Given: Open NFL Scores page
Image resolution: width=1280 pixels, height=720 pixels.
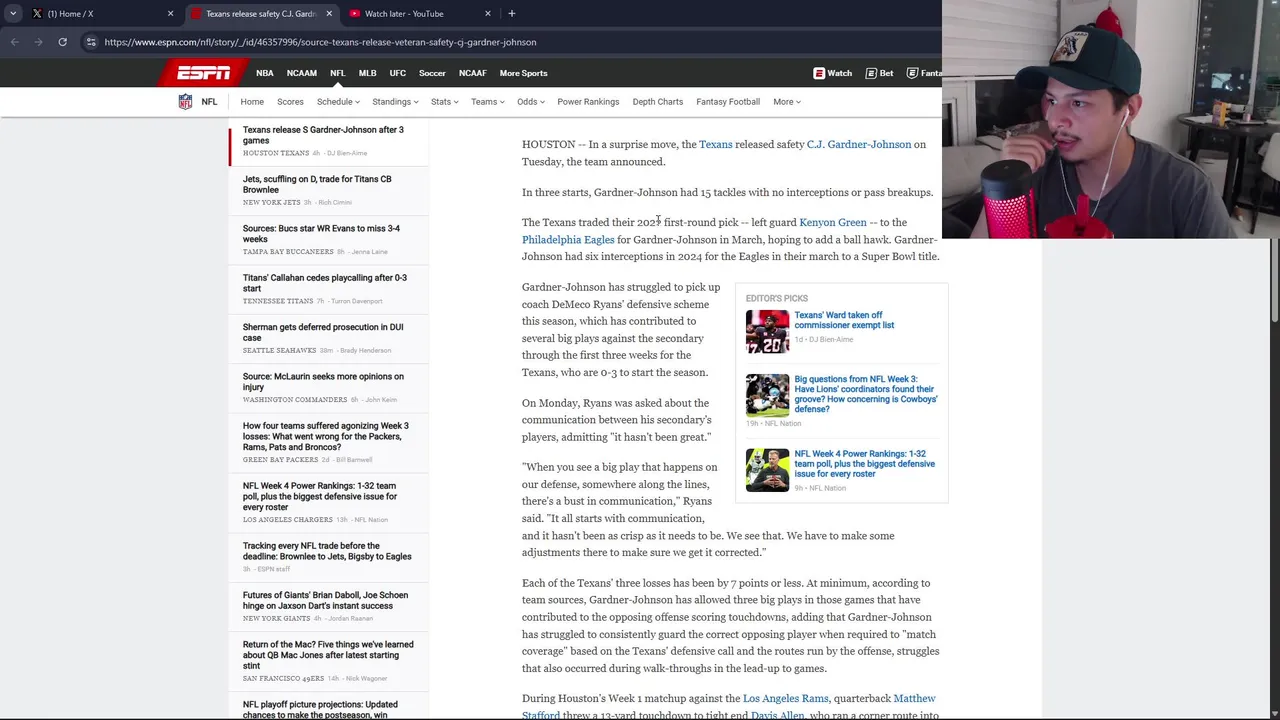Looking at the screenshot, I should pos(290,102).
